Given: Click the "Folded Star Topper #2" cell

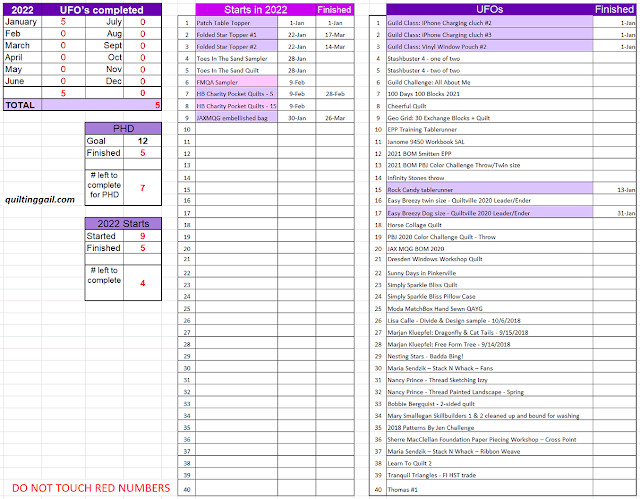Looking at the screenshot, I should pyautogui.click(x=236, y=47).
